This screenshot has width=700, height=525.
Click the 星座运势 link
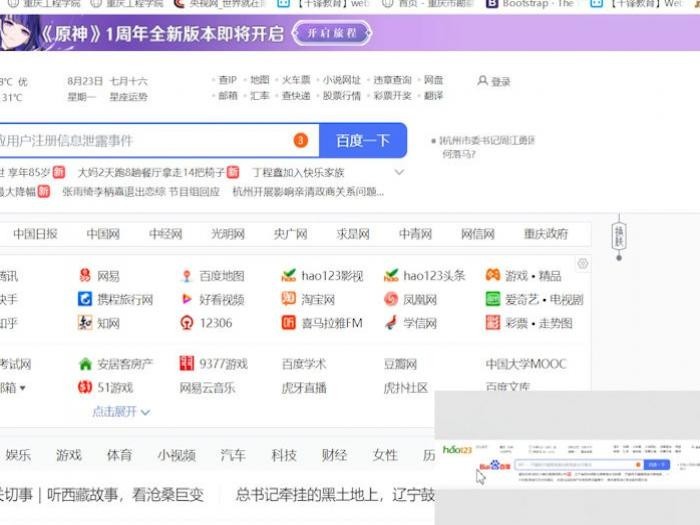pyautogui.click(x=129, y=97)
